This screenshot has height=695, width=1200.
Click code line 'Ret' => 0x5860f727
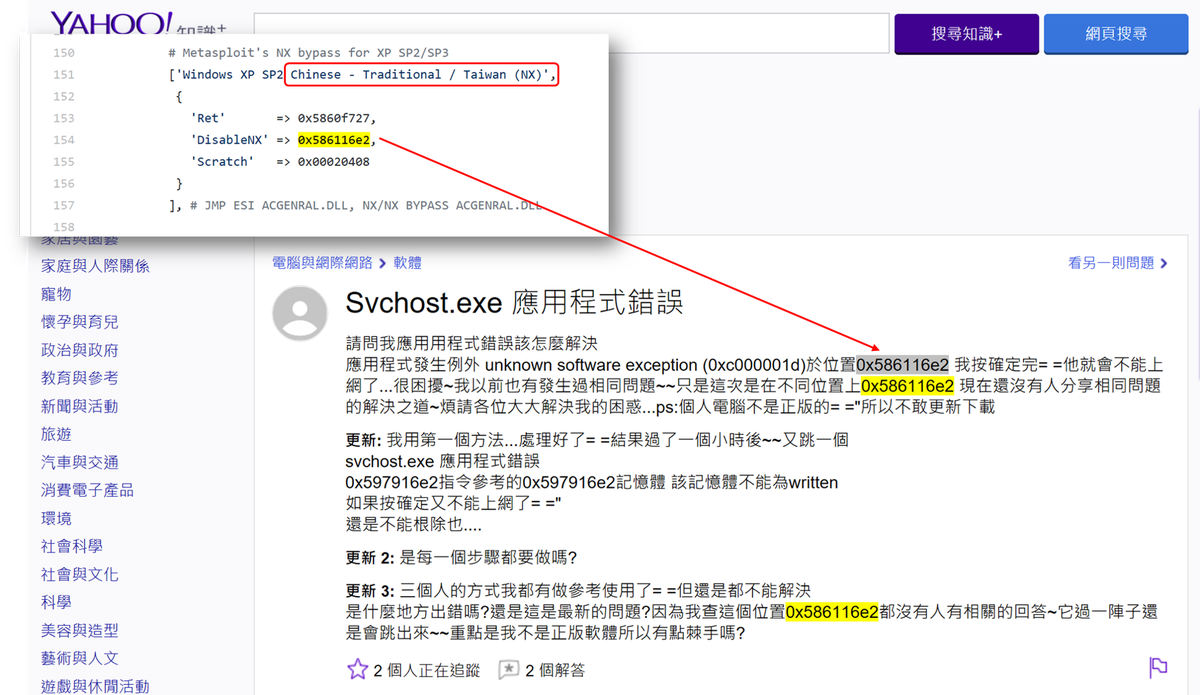[x=282, y=118]
